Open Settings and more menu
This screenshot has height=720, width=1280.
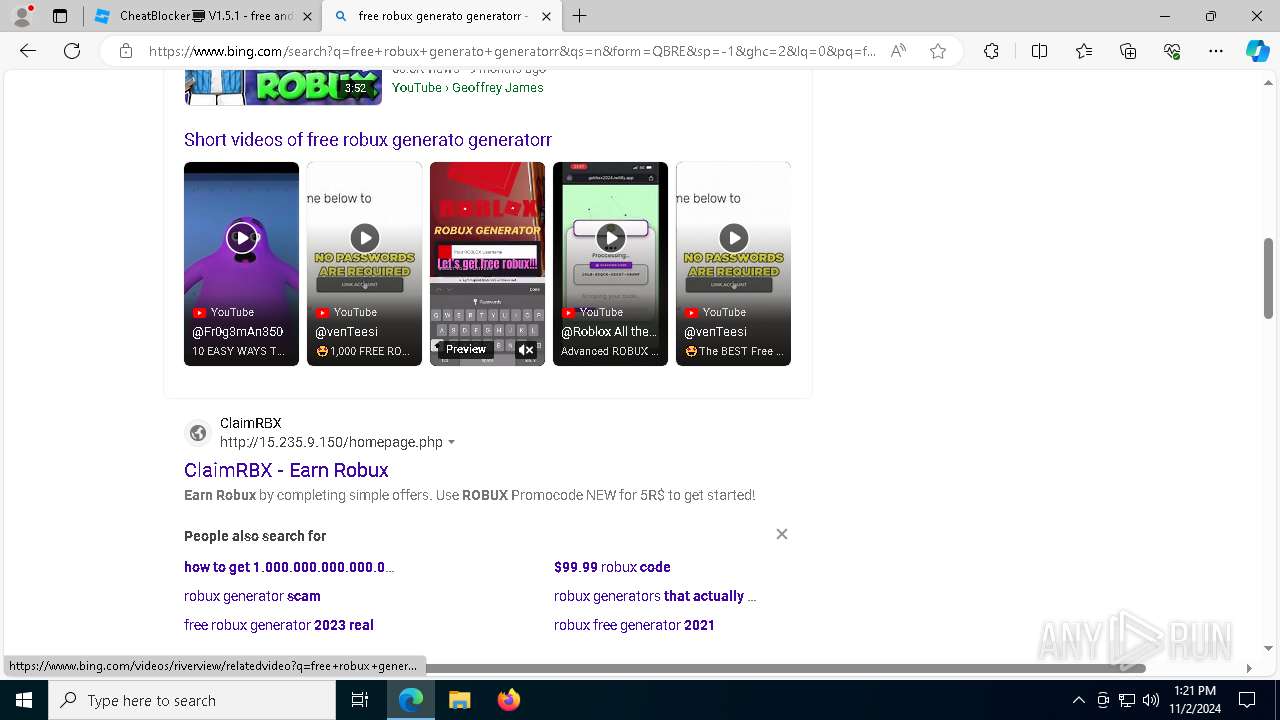(1216, 51)
